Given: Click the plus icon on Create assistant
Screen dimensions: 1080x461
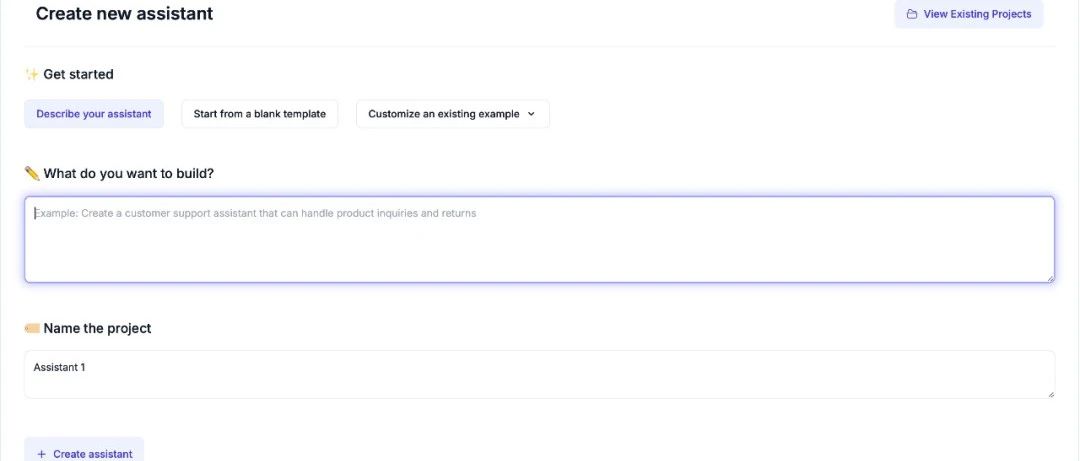Looking at the screenshot, I should 41,454.
